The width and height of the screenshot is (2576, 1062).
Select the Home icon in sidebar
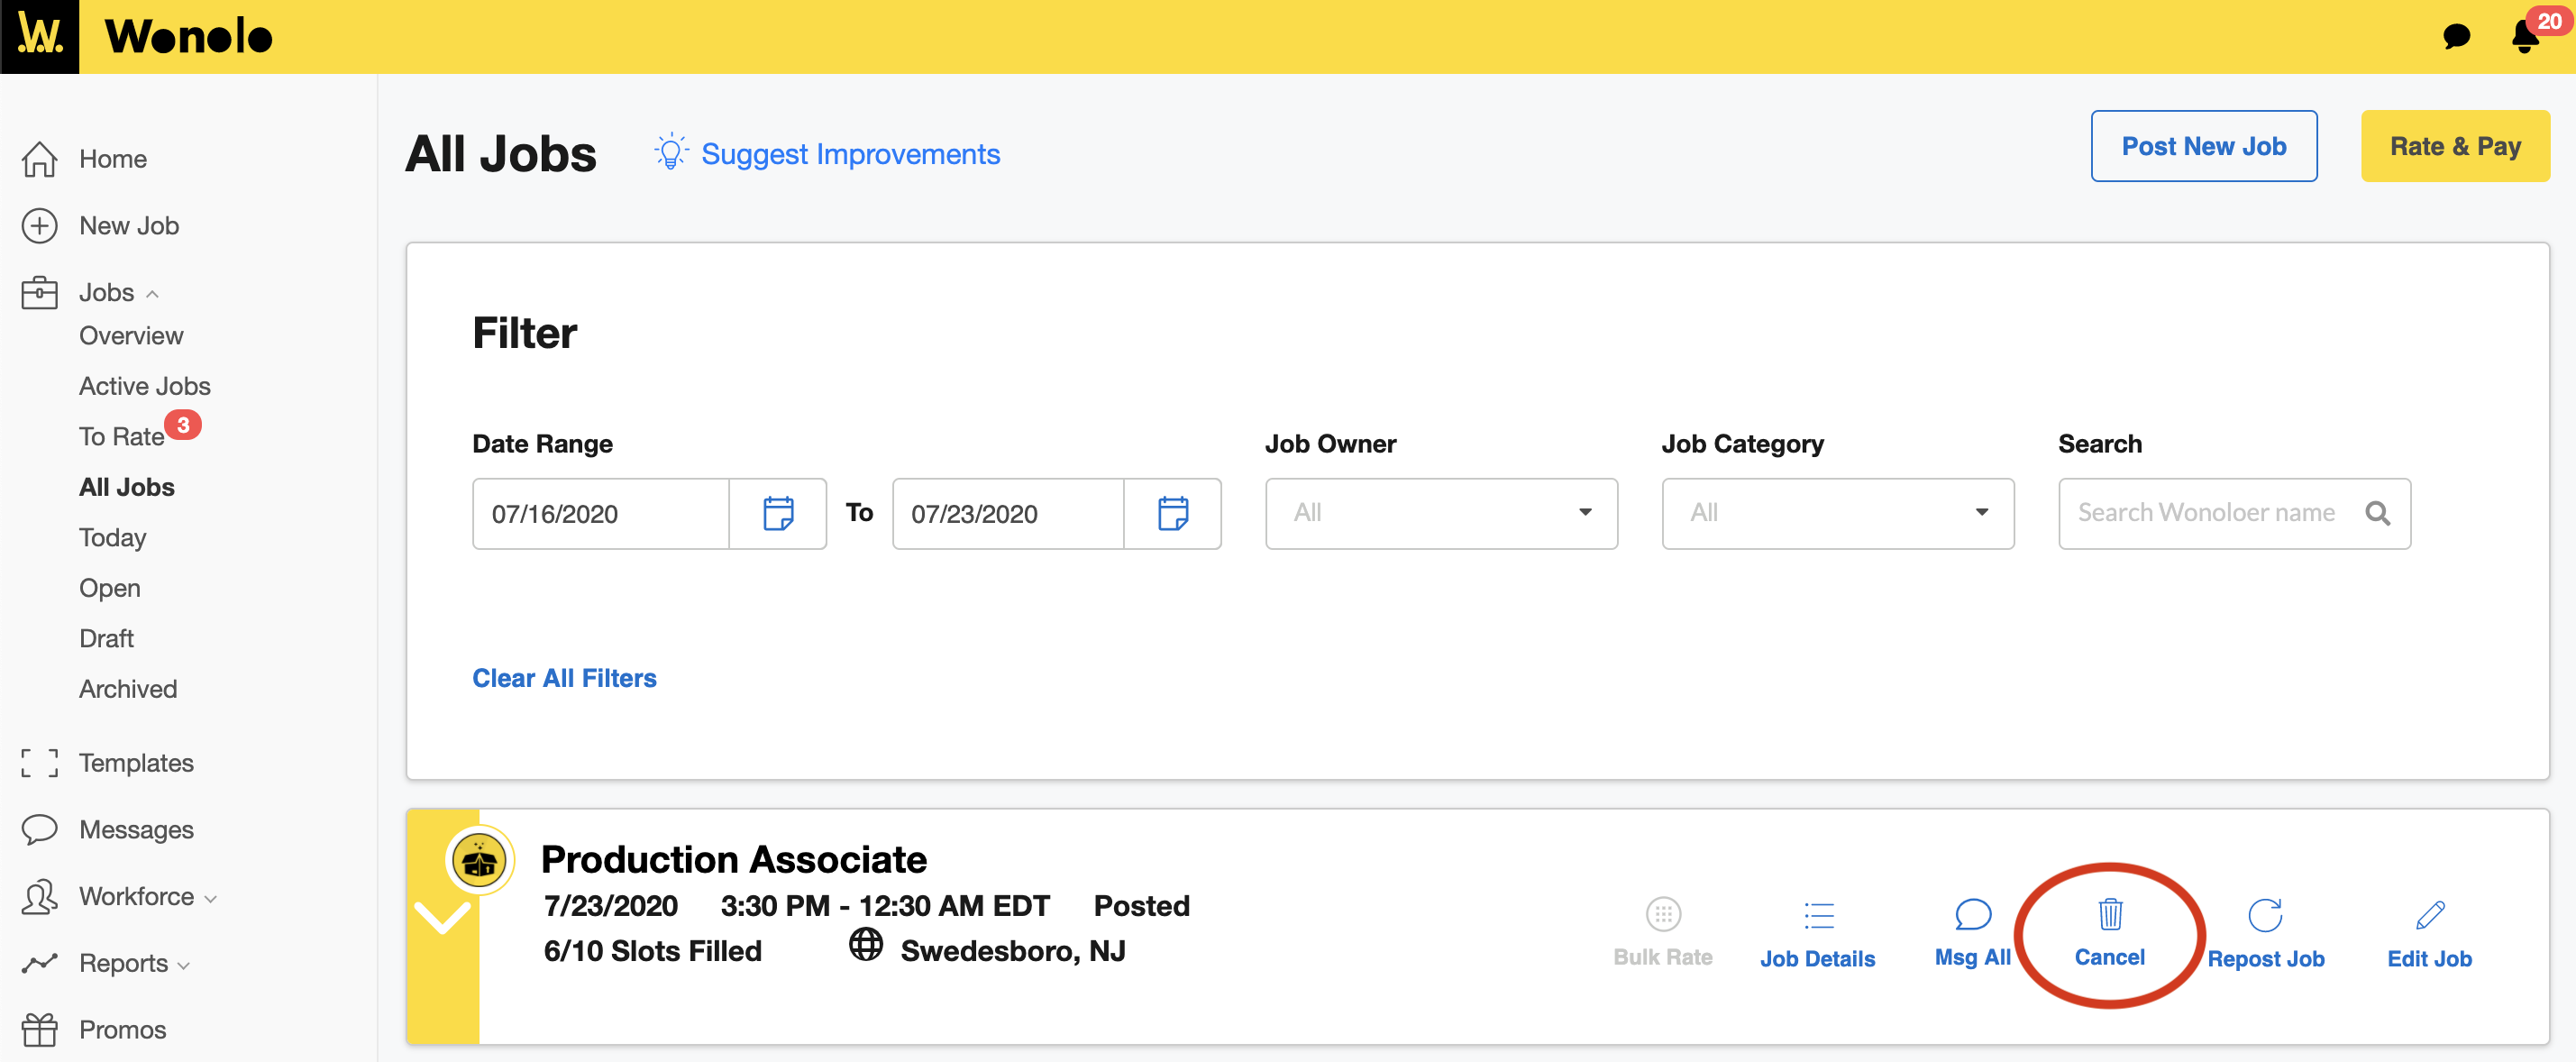pyautogui.click(x=39, y=158)
